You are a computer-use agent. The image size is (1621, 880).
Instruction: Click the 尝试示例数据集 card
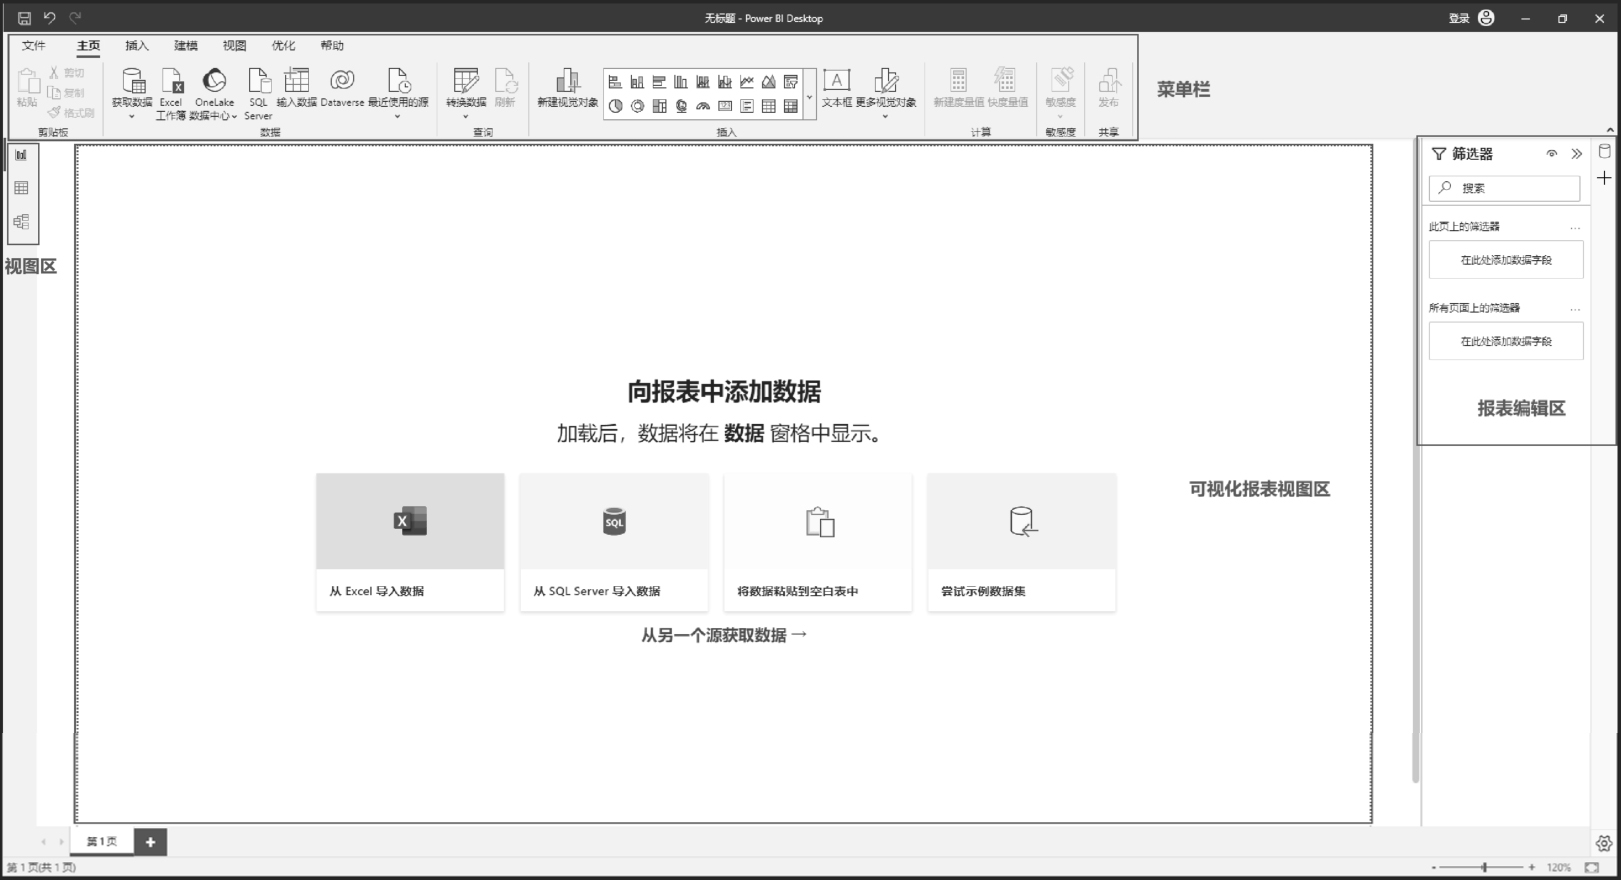coord(1022,542)
